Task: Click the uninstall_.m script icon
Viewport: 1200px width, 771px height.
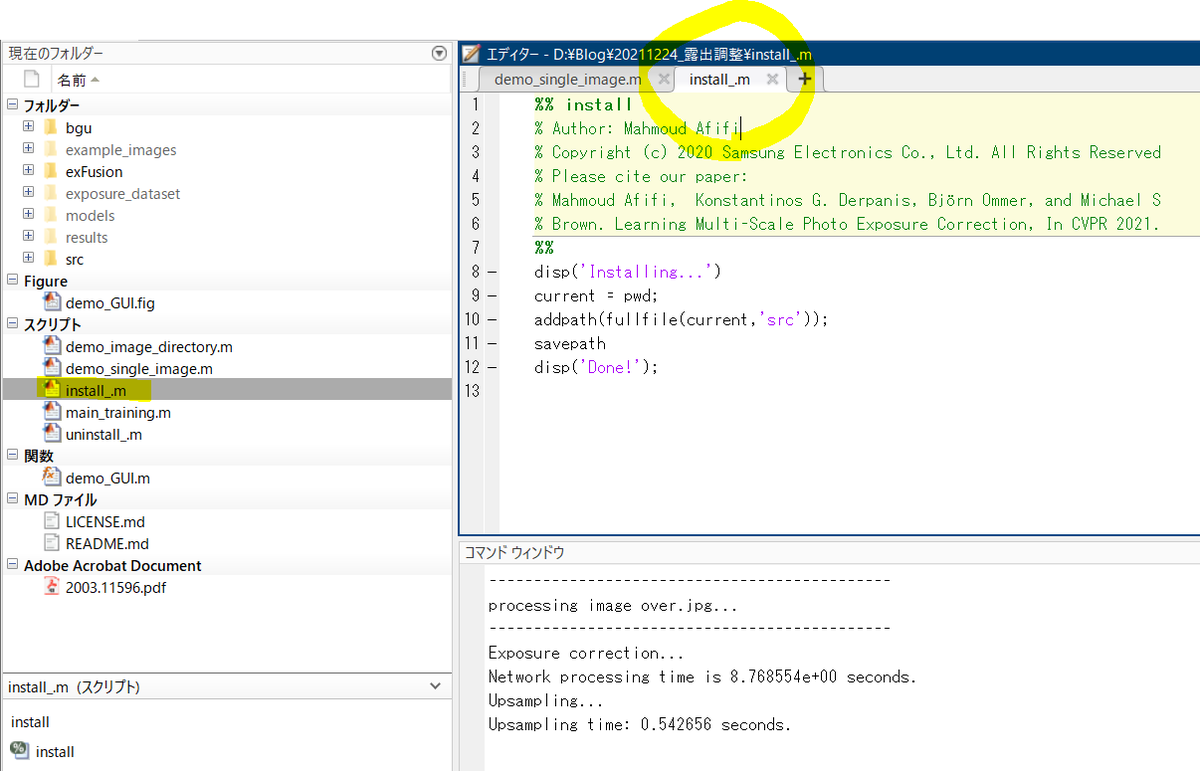Action: pyautogui.click(x=52, y=434)
